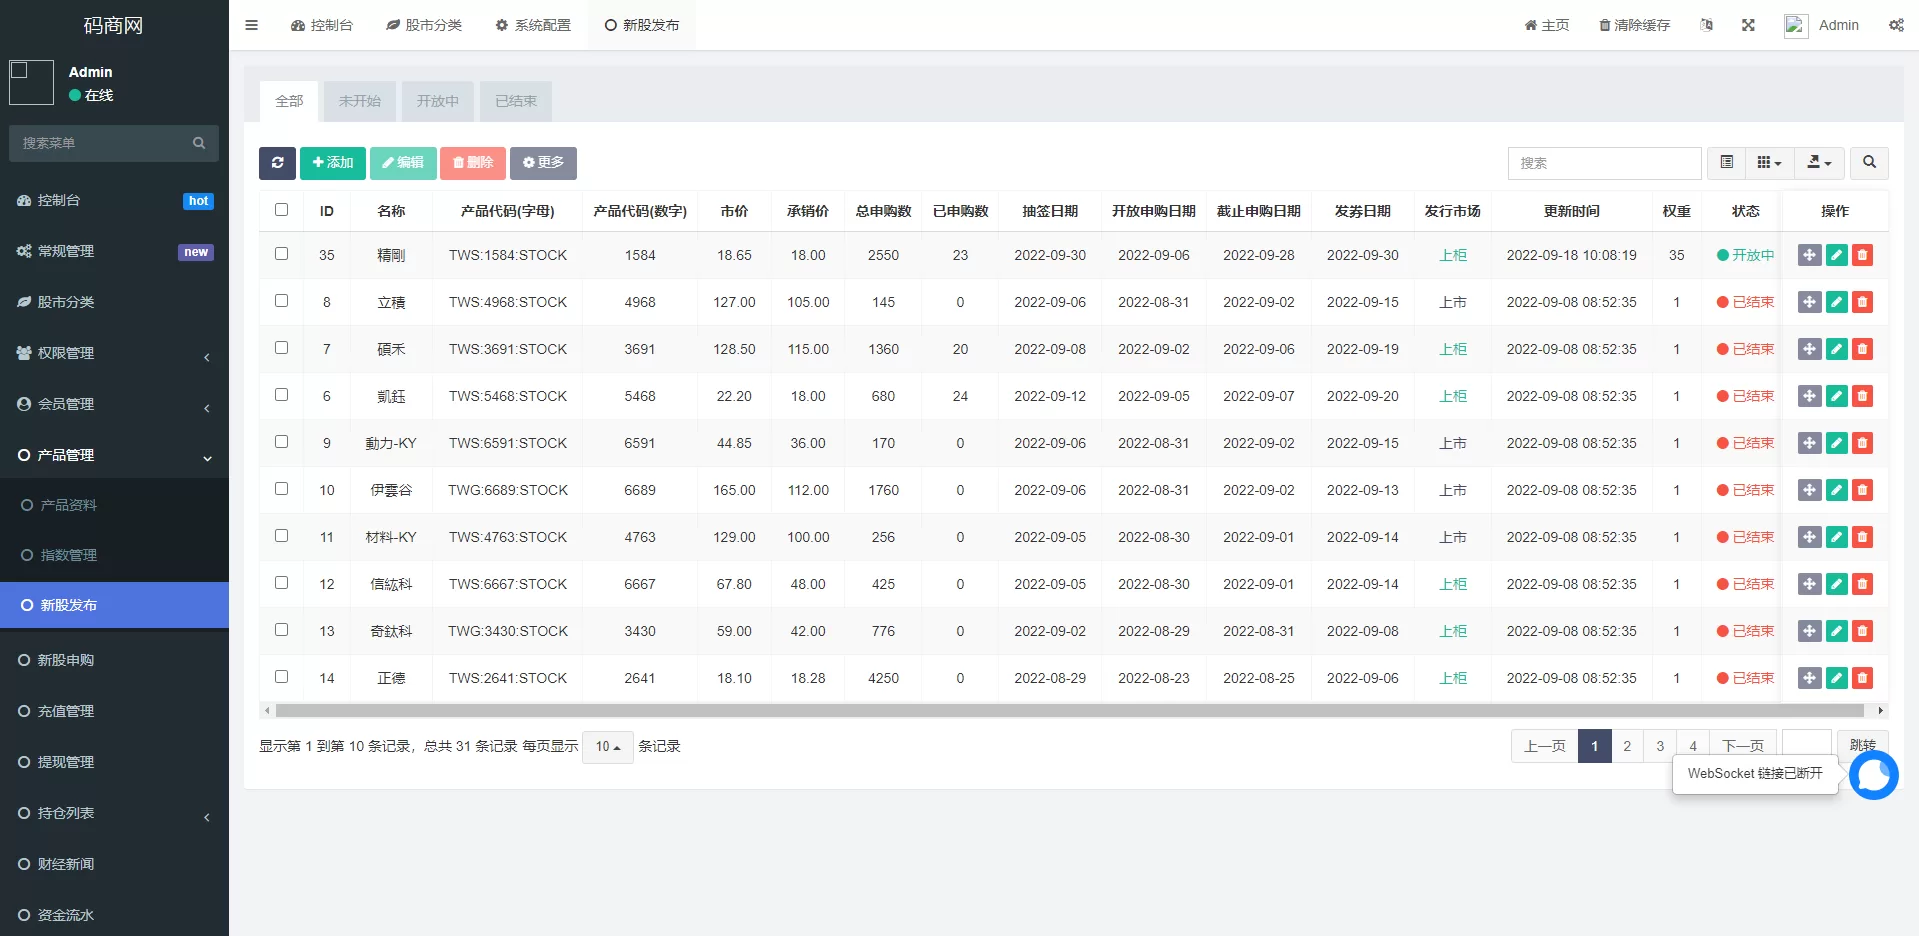Check the box for row ID 13
The image size is (1919, 936).
coord(281,630)
